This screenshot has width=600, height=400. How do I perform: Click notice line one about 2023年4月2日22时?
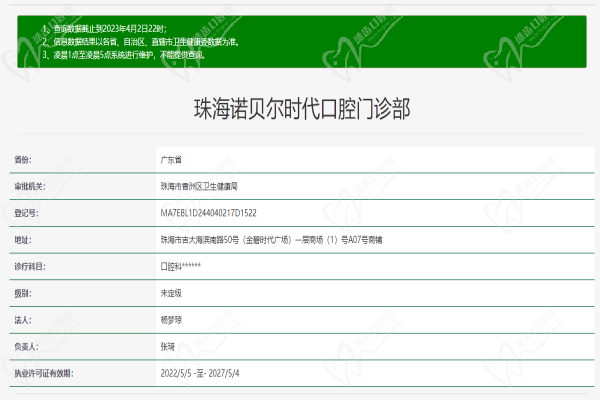[104, 29]
